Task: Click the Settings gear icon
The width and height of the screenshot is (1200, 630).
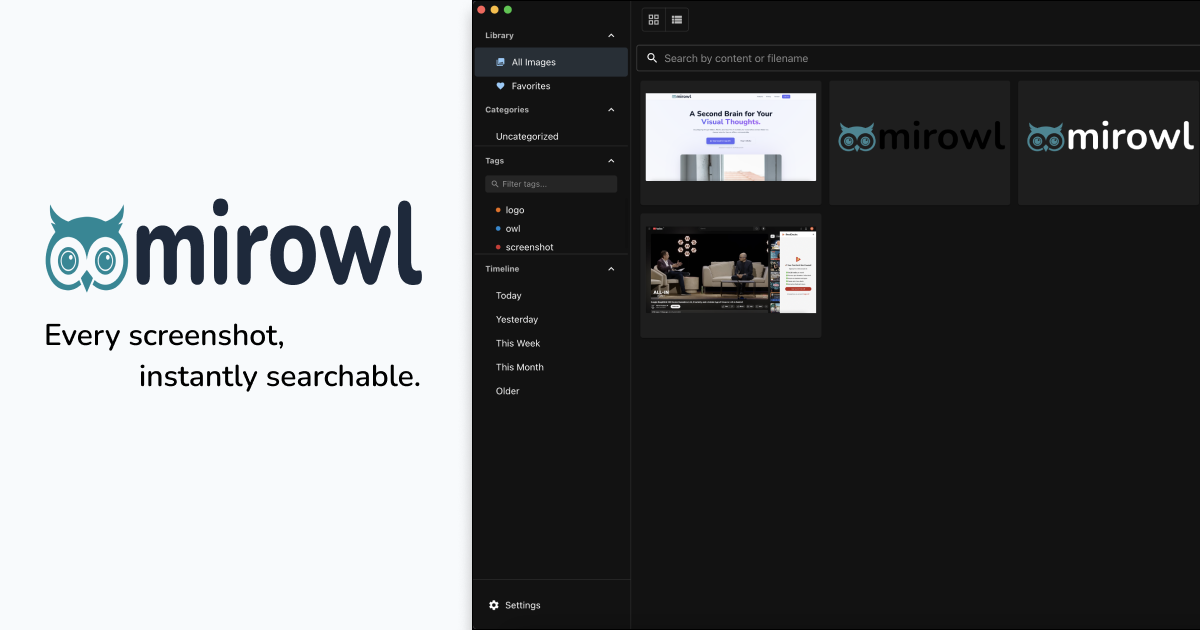Action: [494, 605]
